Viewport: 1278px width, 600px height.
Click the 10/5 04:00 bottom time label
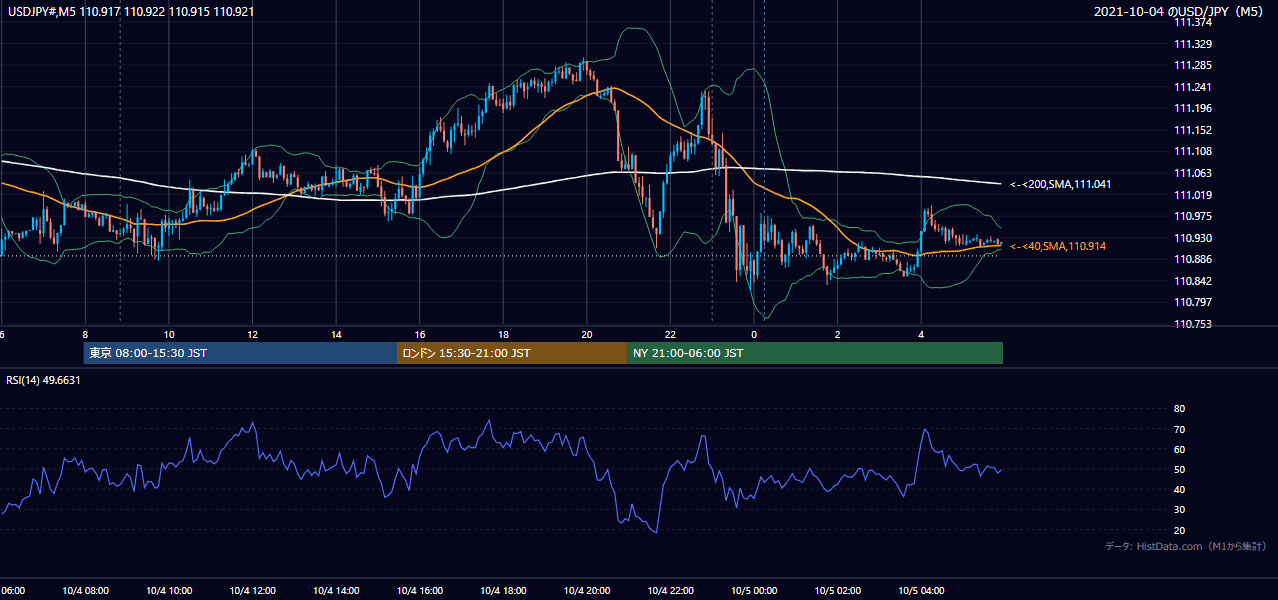[x=920, y=590]
